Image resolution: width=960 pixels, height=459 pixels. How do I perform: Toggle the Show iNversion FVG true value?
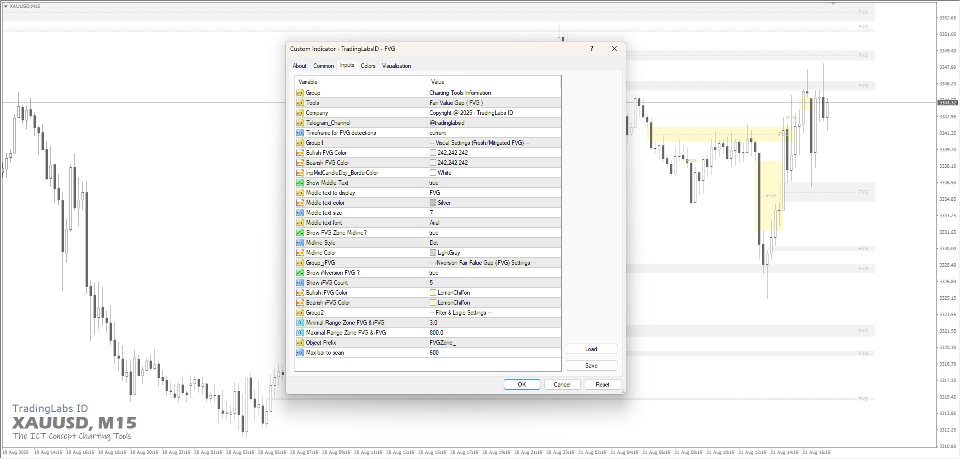[433, 272]
